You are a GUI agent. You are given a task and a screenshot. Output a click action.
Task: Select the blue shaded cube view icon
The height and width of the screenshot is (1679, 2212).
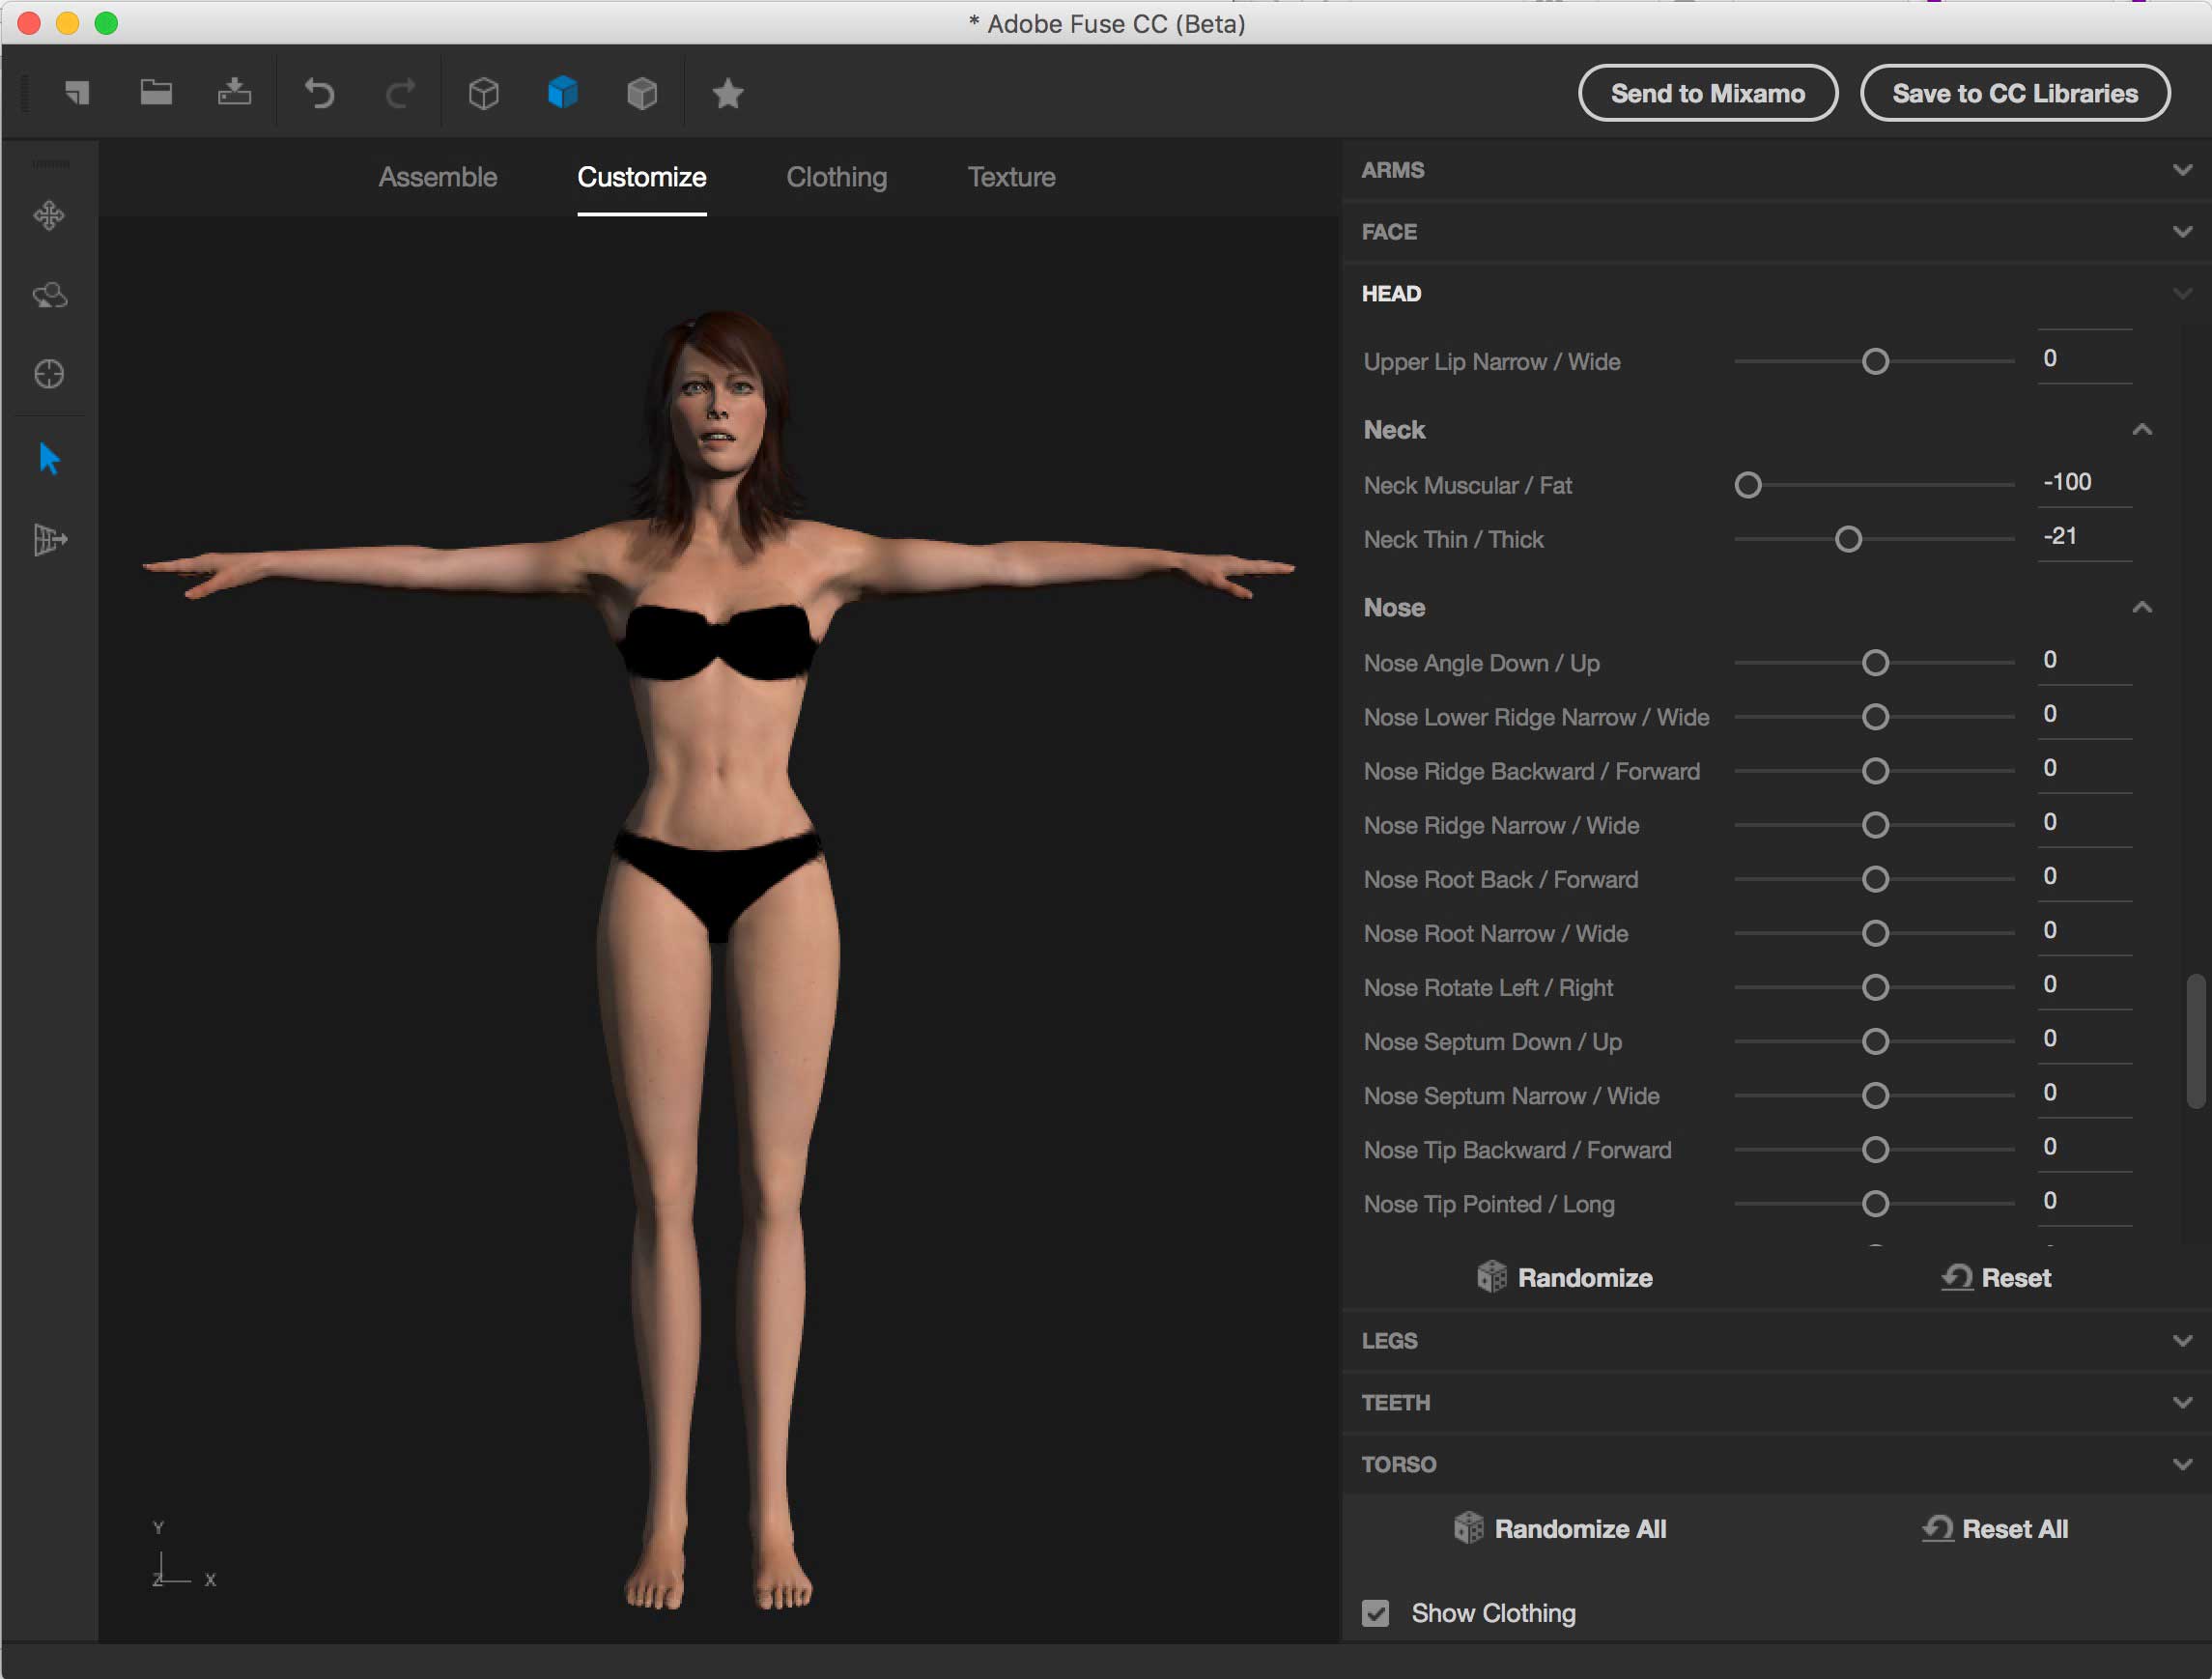562,93
